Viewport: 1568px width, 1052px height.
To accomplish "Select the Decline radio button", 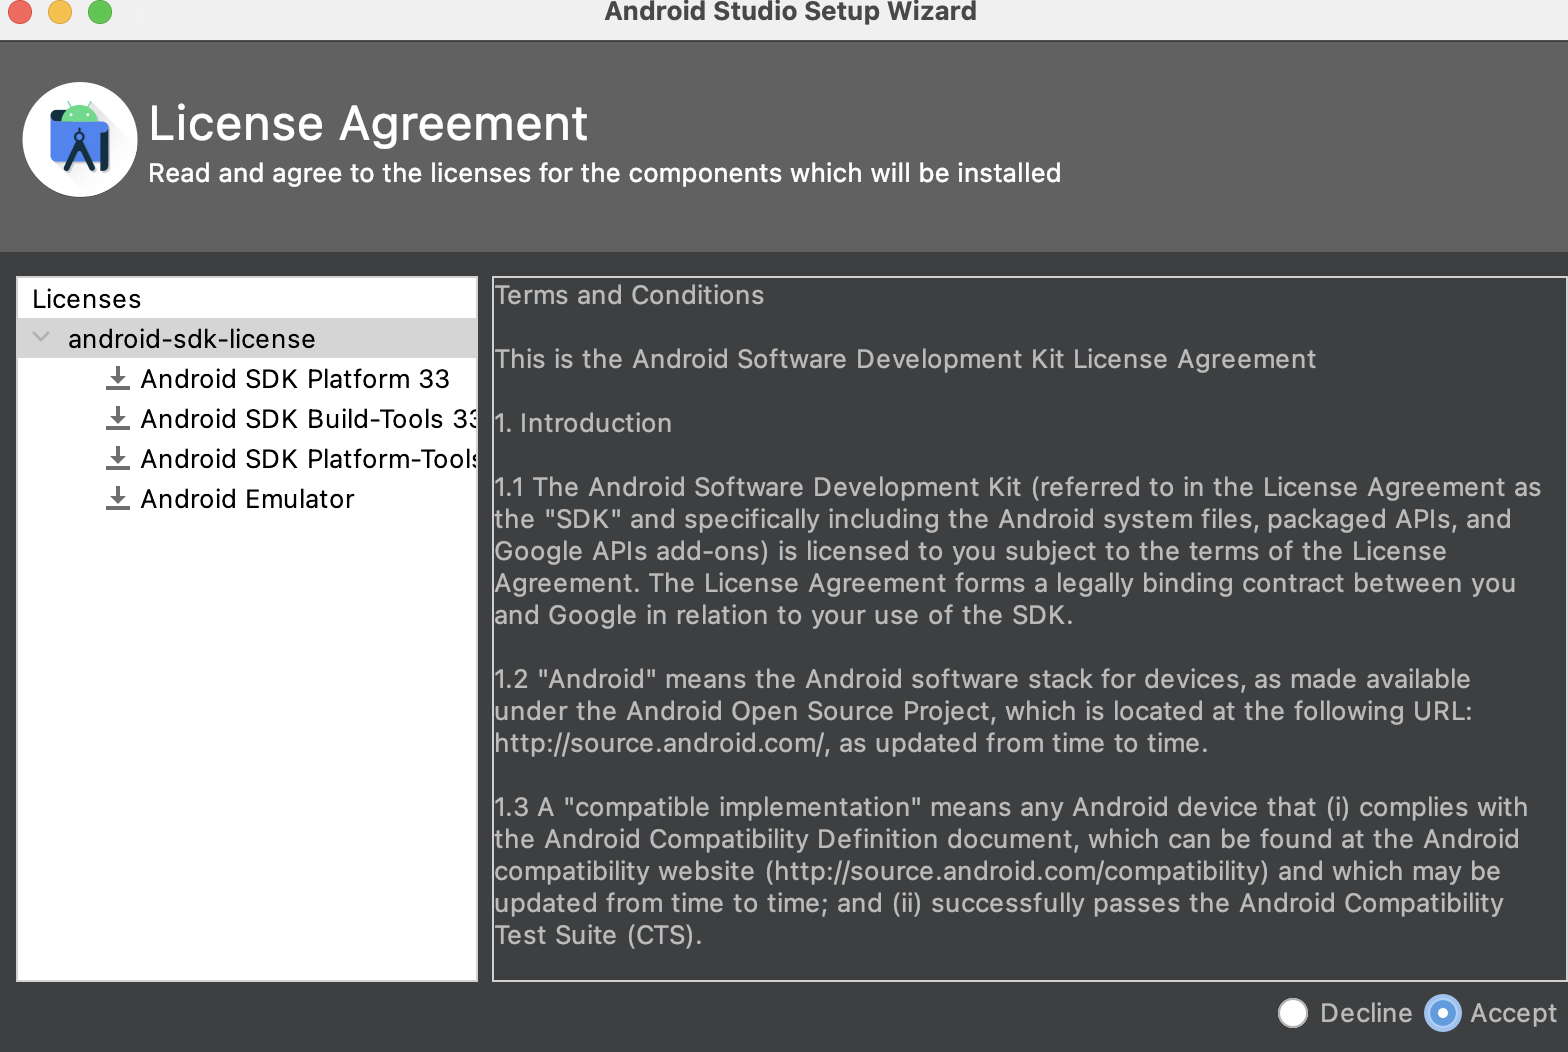I will [x=1293, y=1013].
